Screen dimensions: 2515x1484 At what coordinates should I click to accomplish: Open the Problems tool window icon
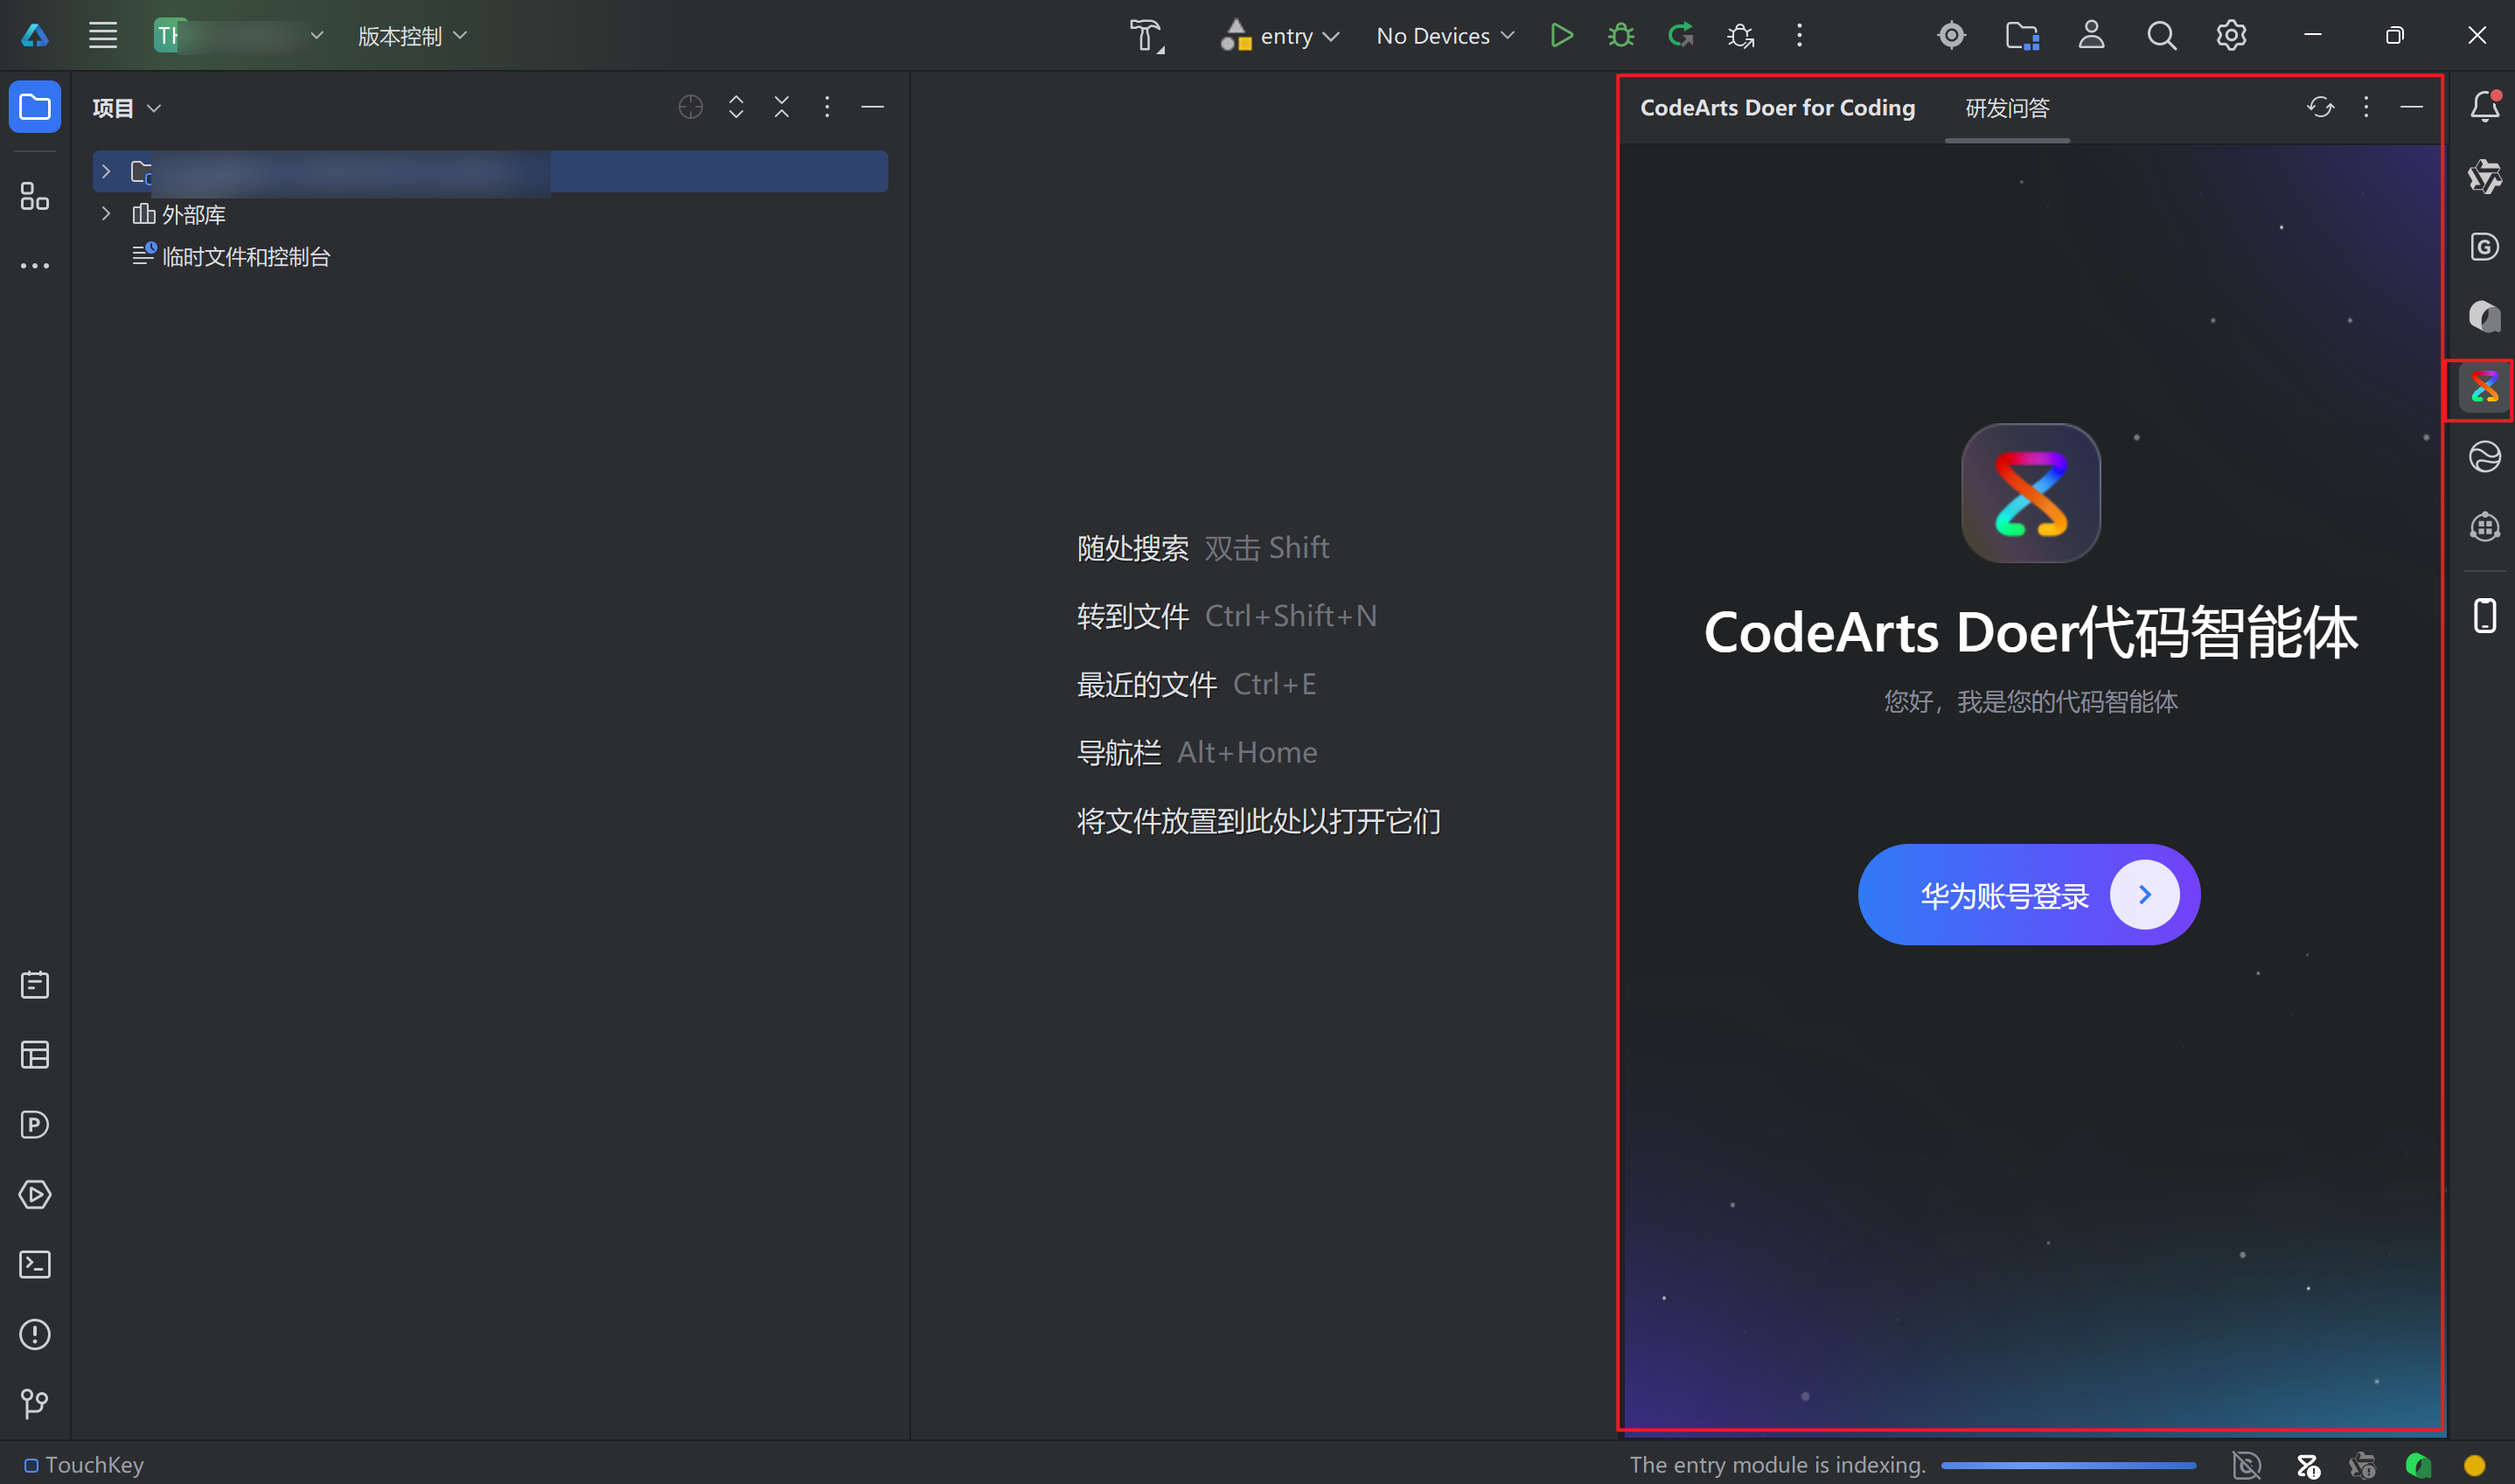(35, 1334)
